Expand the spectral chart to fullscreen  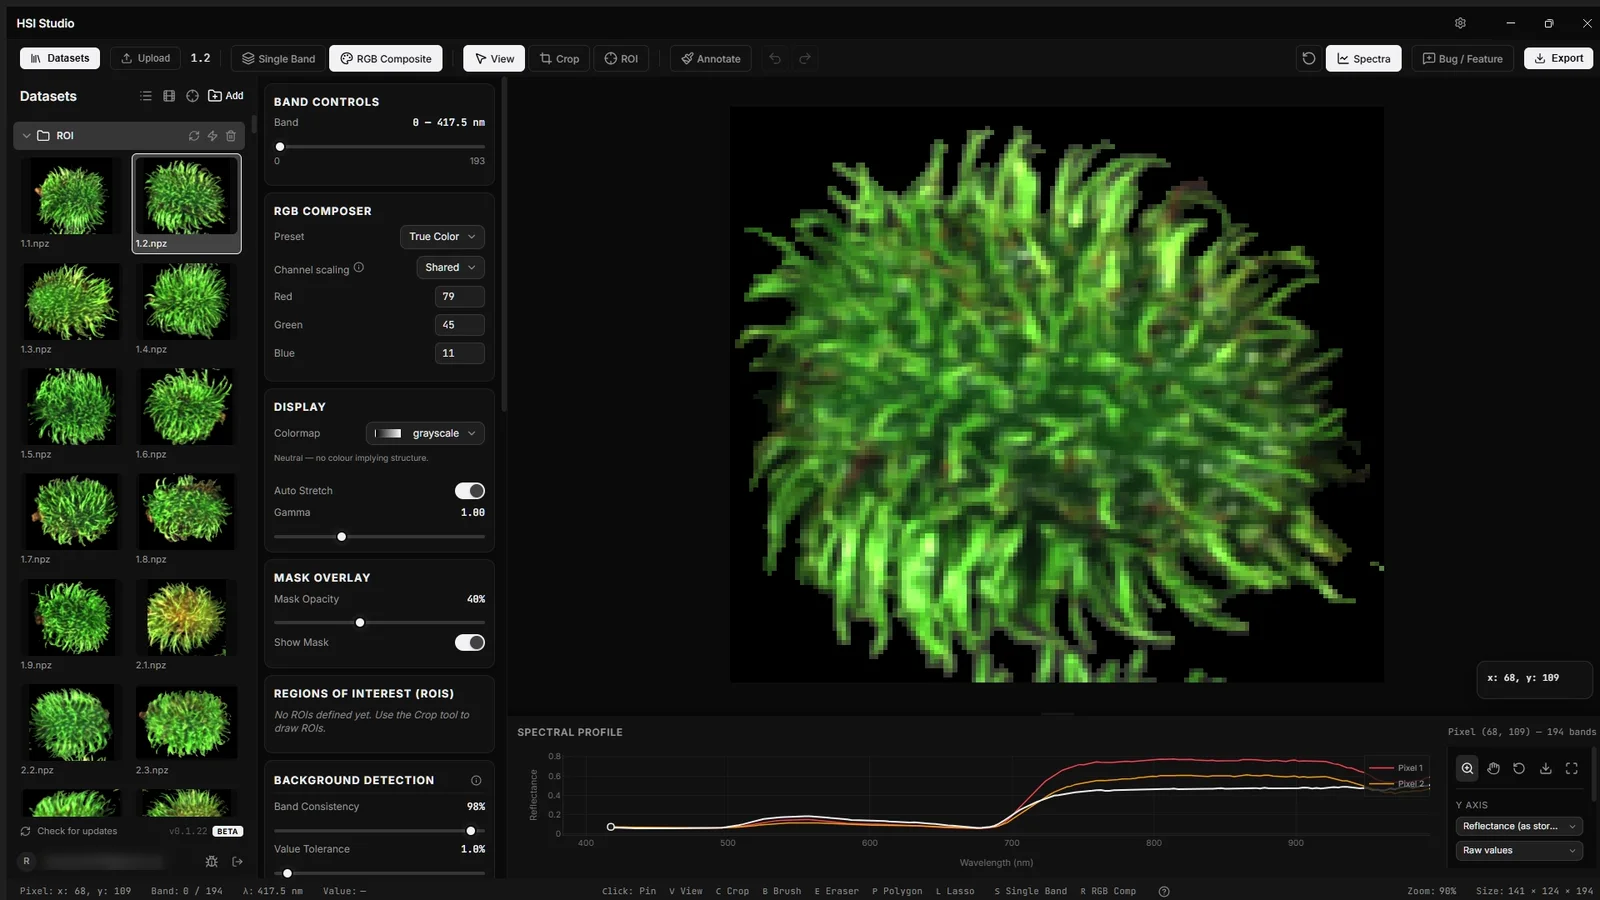coord(1571,768)
